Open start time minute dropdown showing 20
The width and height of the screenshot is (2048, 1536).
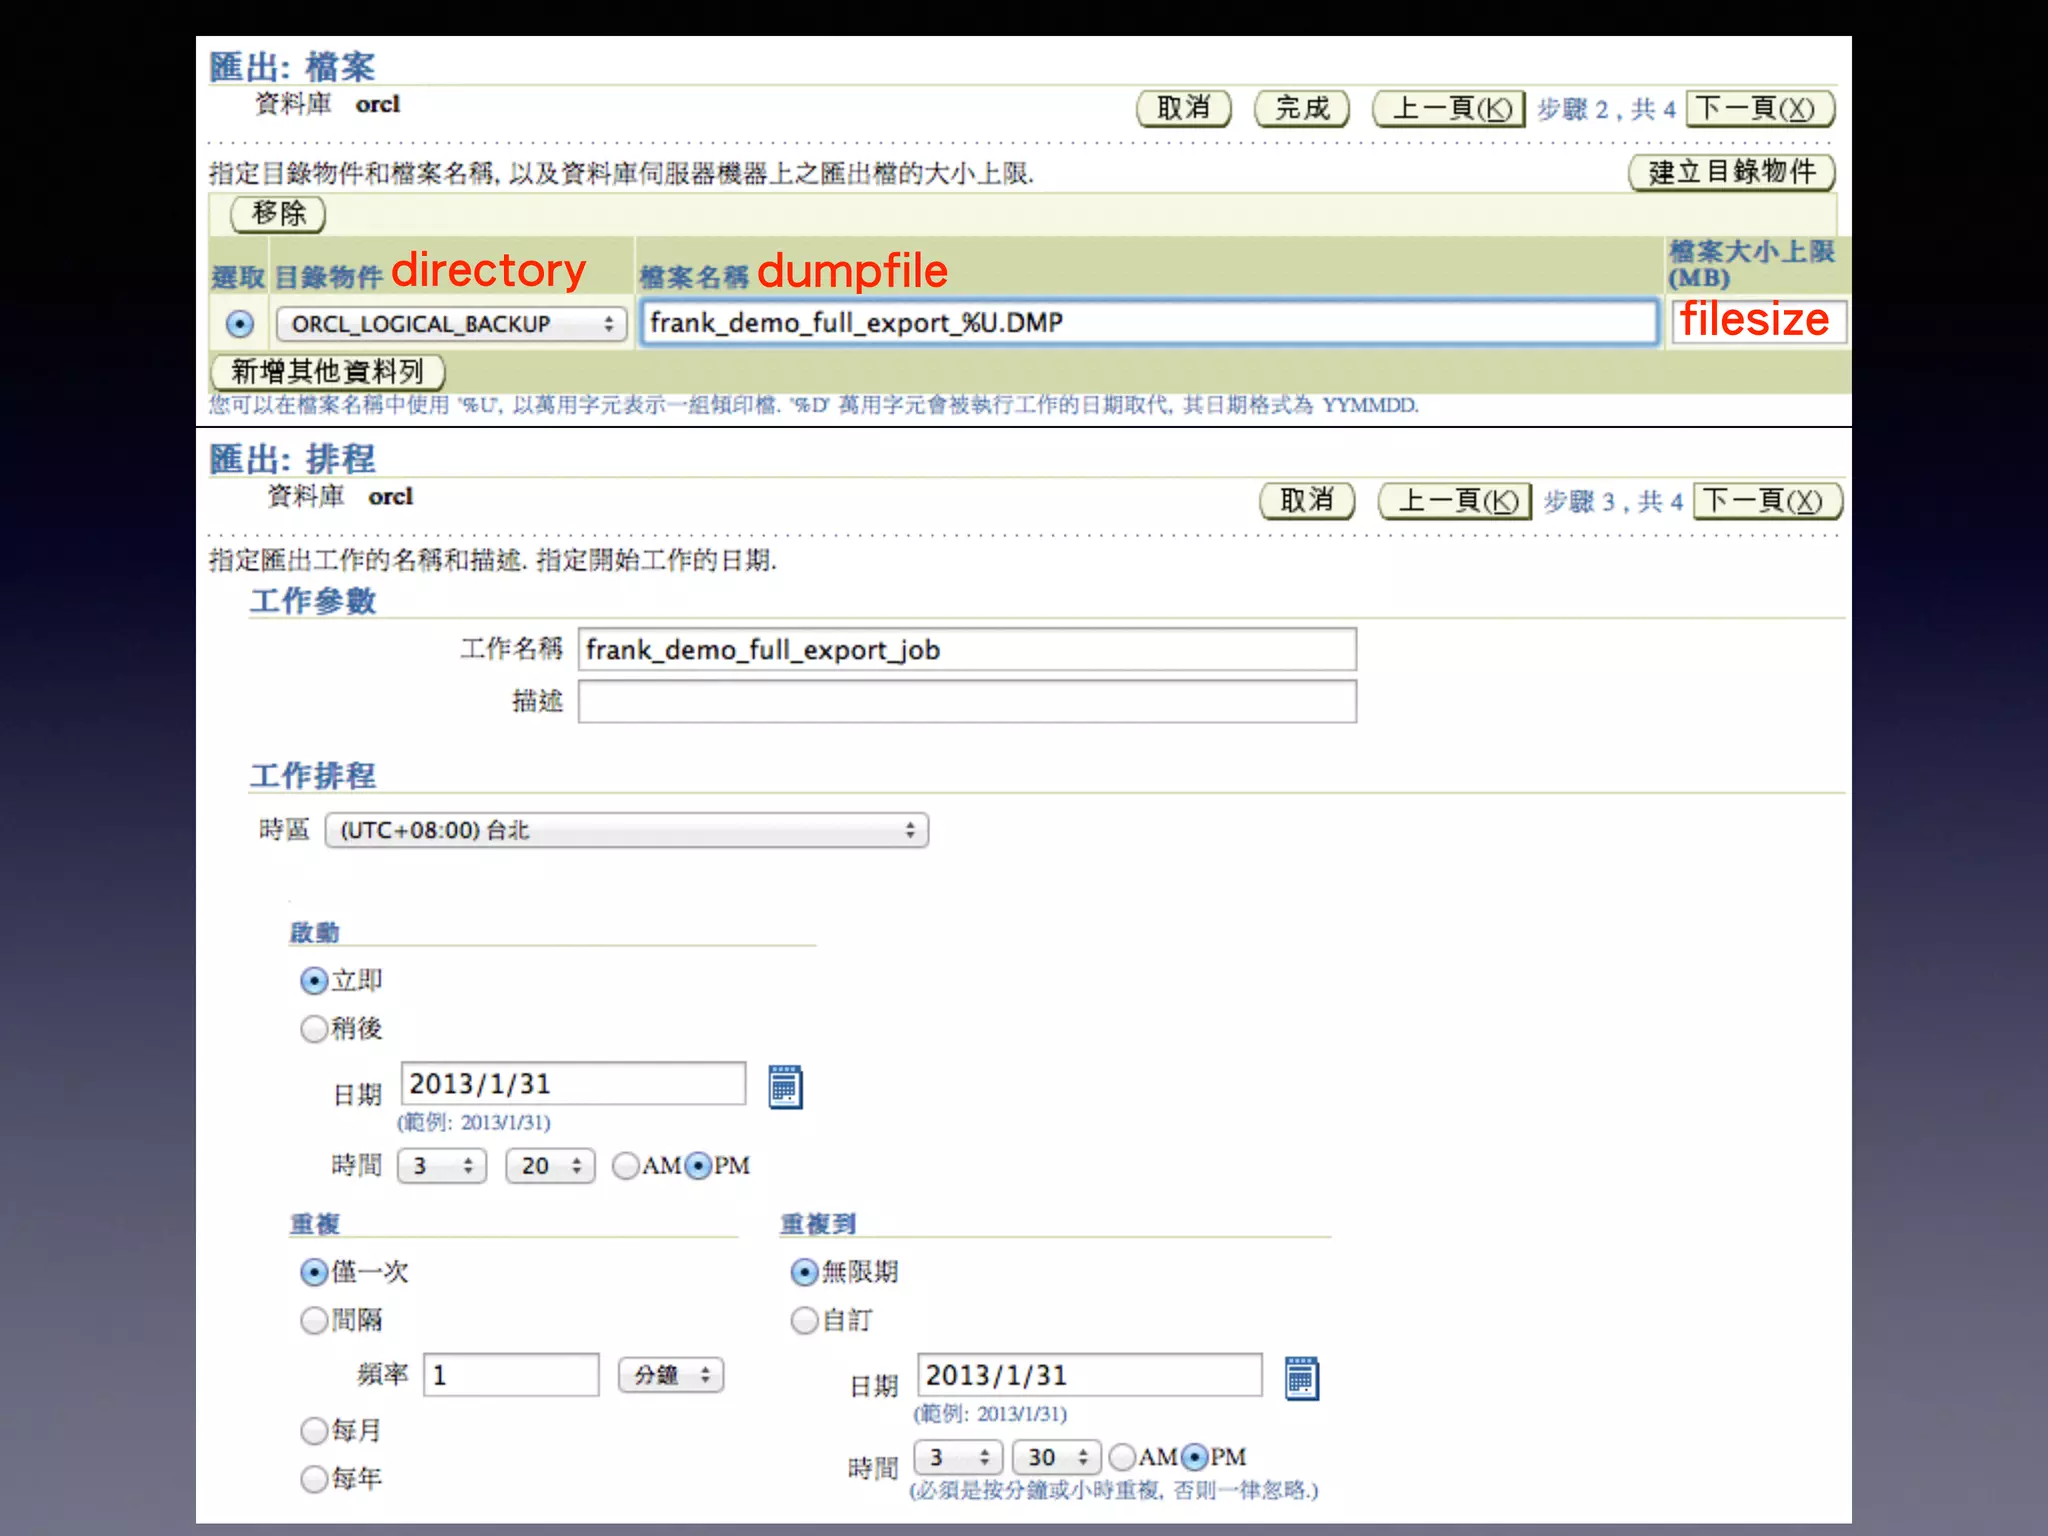(x=550, y=1166)
